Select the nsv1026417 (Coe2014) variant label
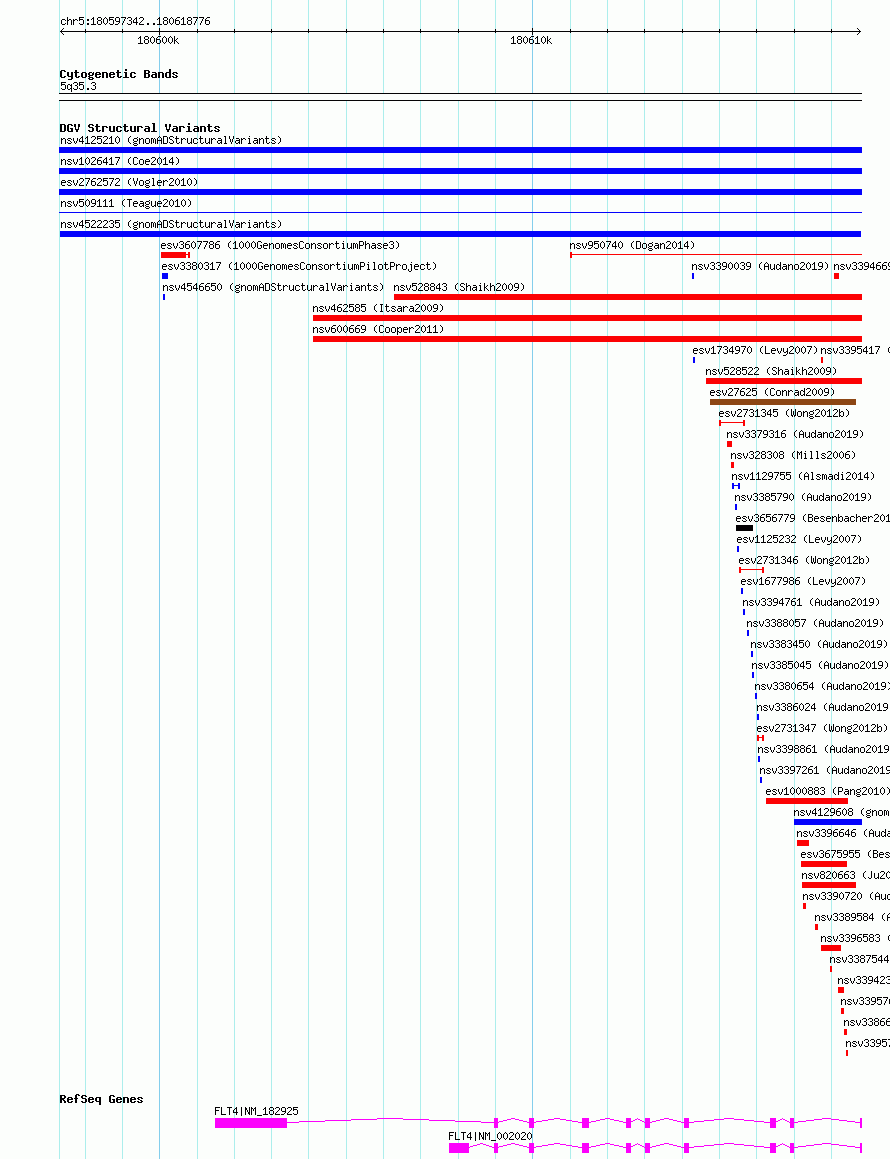Image resolution: width=890 pixels, height=1159 pixels. pyautogui.click(x=120, y=161)
